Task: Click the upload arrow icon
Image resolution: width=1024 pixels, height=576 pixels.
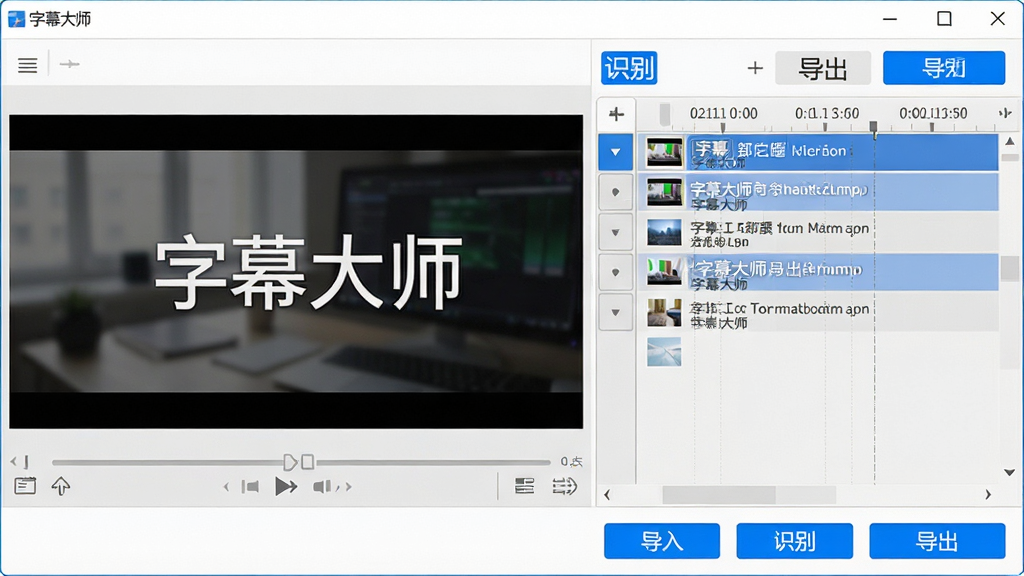Action: click(61, 486)
